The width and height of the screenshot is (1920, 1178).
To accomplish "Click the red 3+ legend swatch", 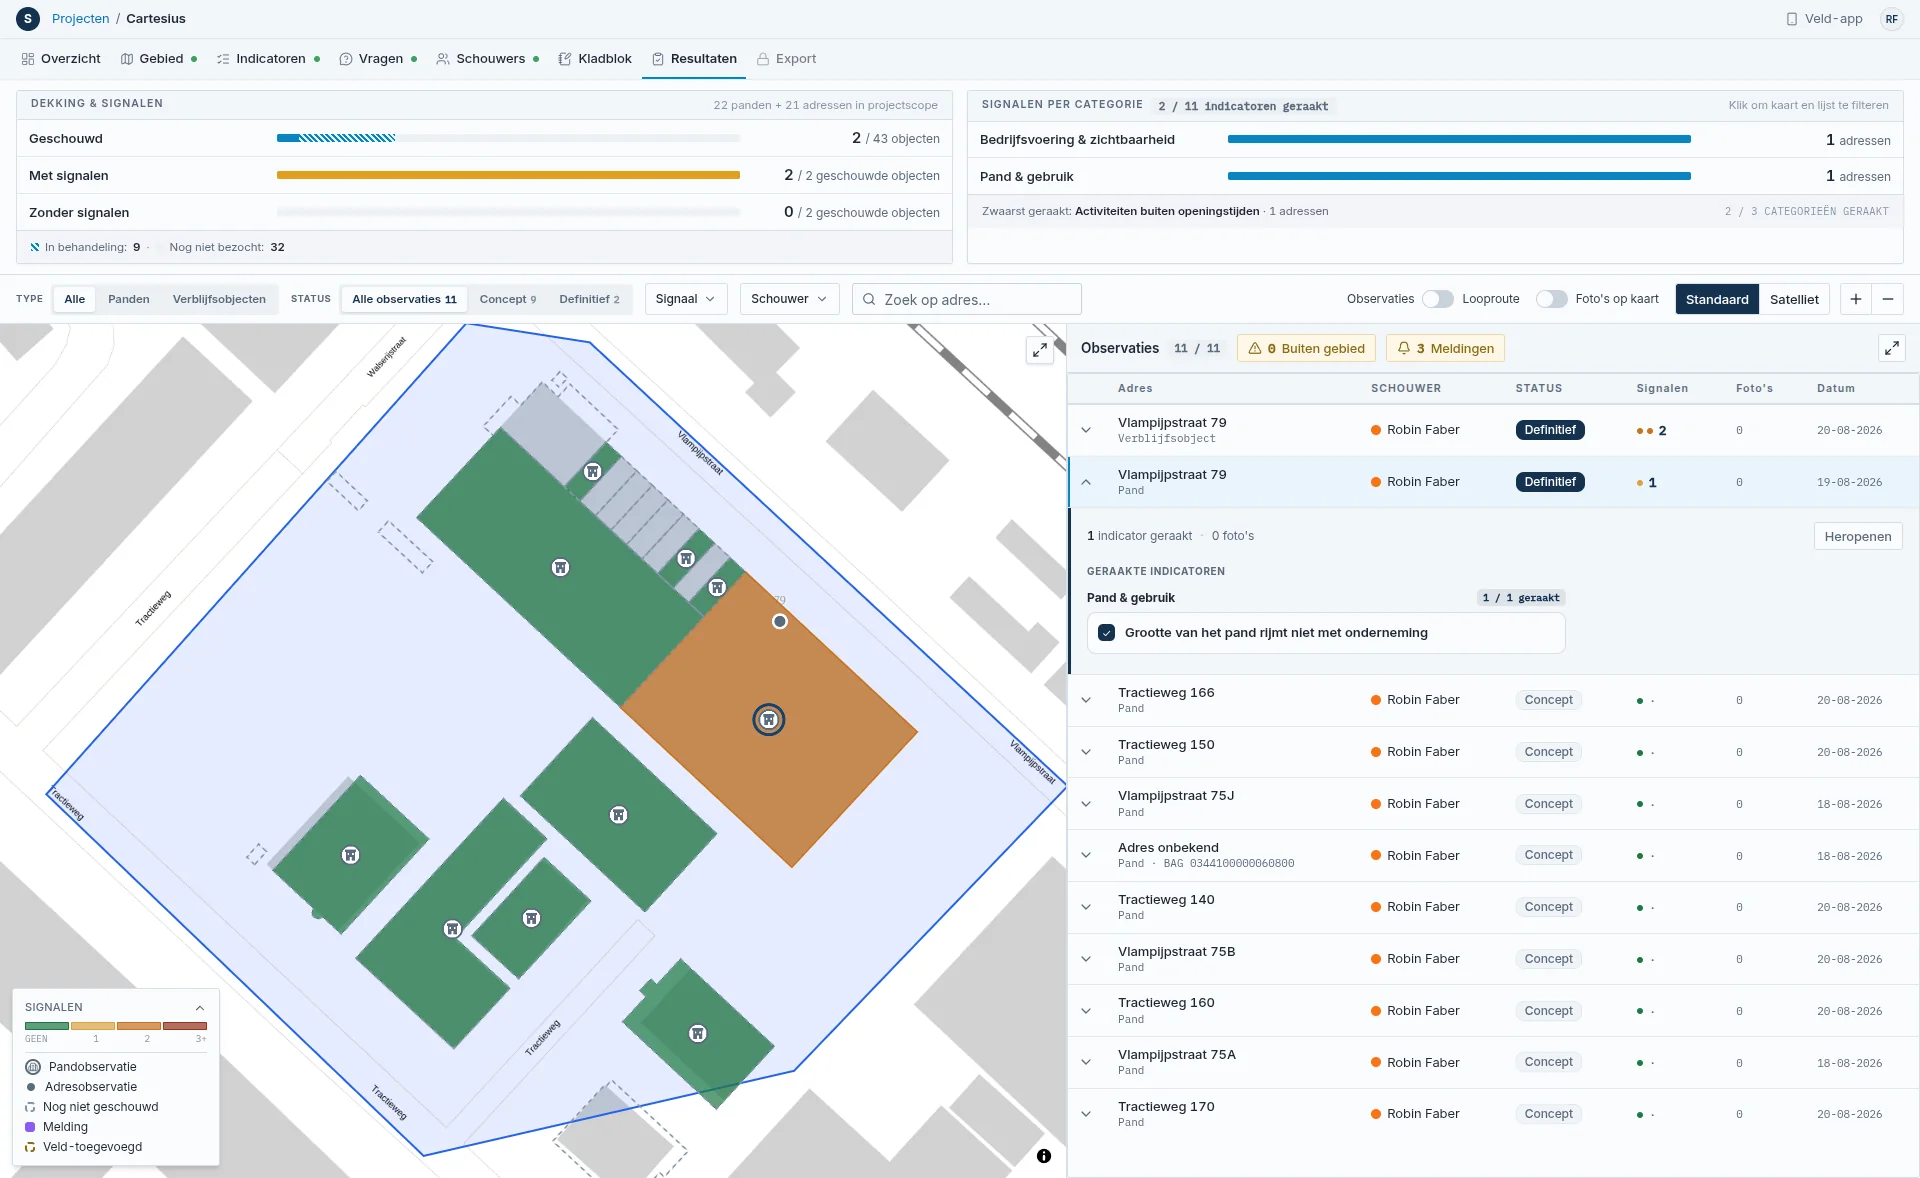I will (x=185, y=1026).
